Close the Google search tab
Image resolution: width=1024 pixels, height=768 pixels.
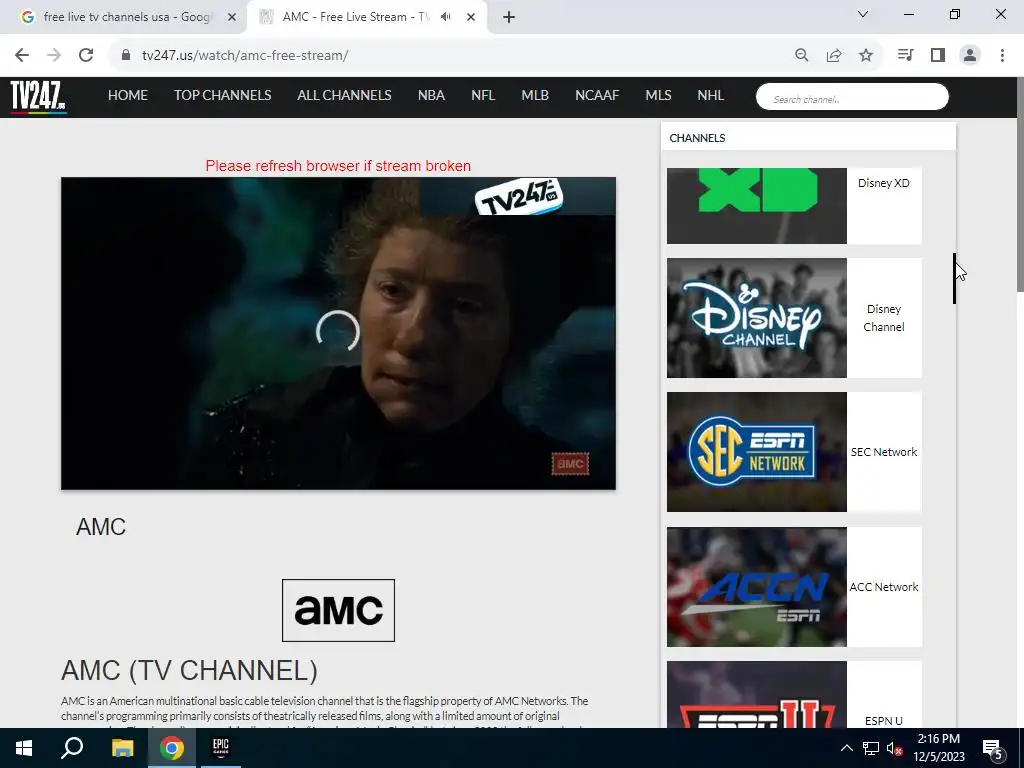[x=232, y=17]
